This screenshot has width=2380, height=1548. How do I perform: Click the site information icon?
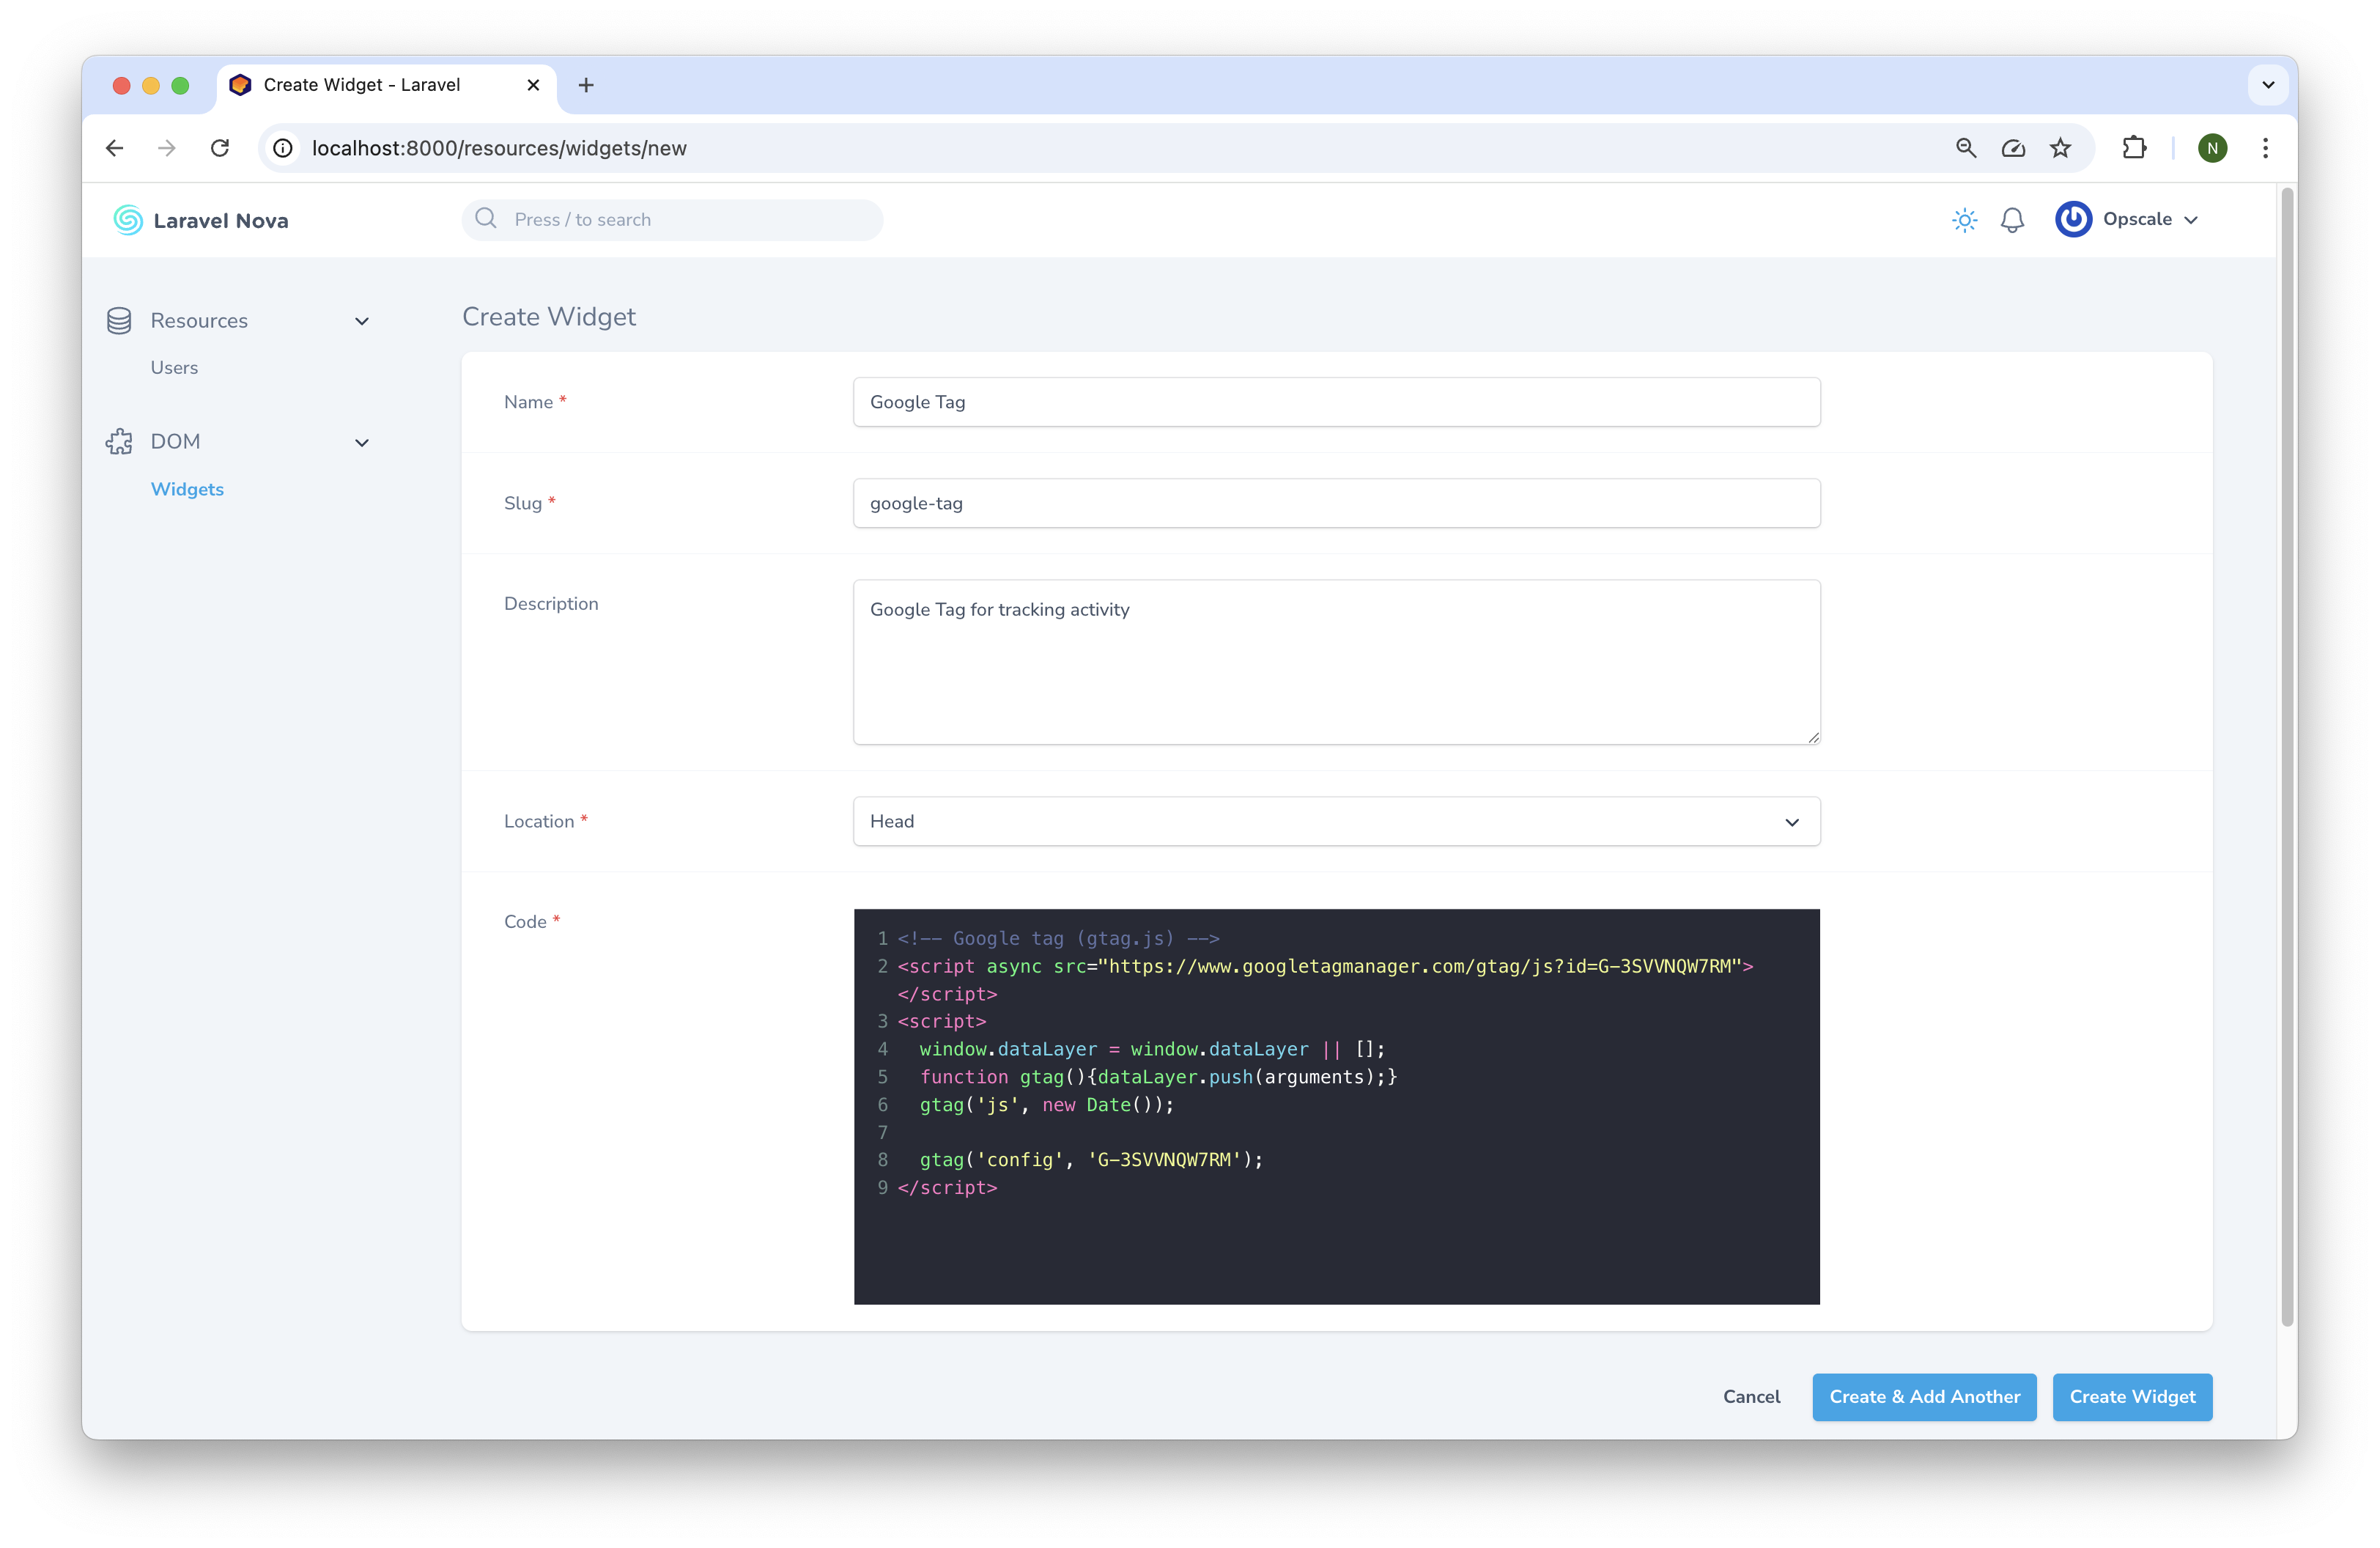pyautogui.click(x=284, y=148)
